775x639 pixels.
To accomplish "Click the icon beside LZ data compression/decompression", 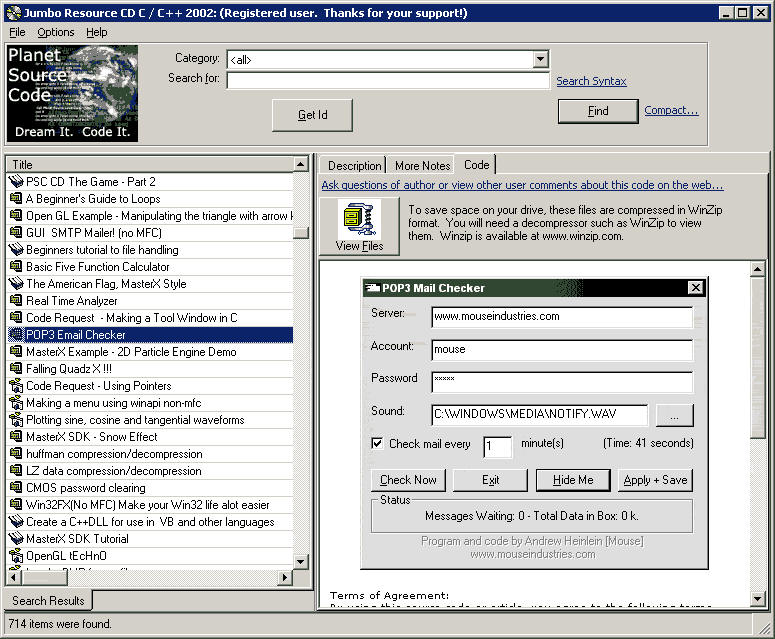I will [16, 470].
